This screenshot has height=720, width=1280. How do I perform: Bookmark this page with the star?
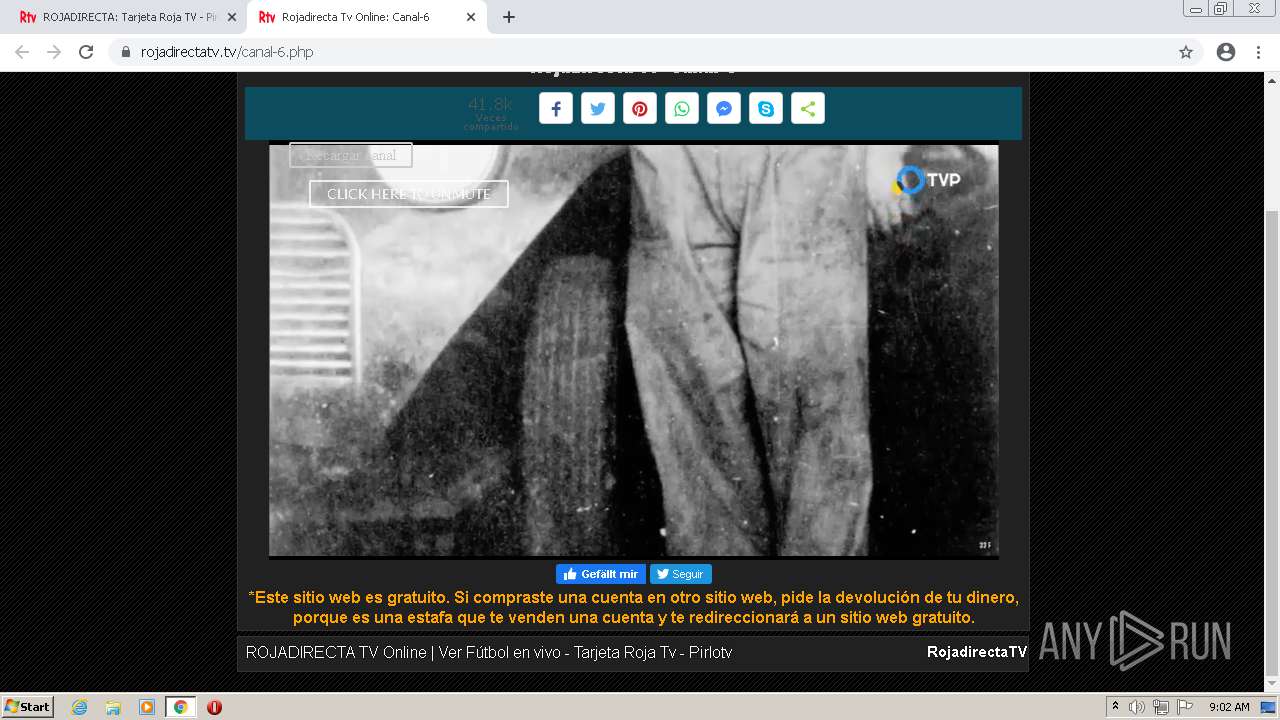point(1186,52)
